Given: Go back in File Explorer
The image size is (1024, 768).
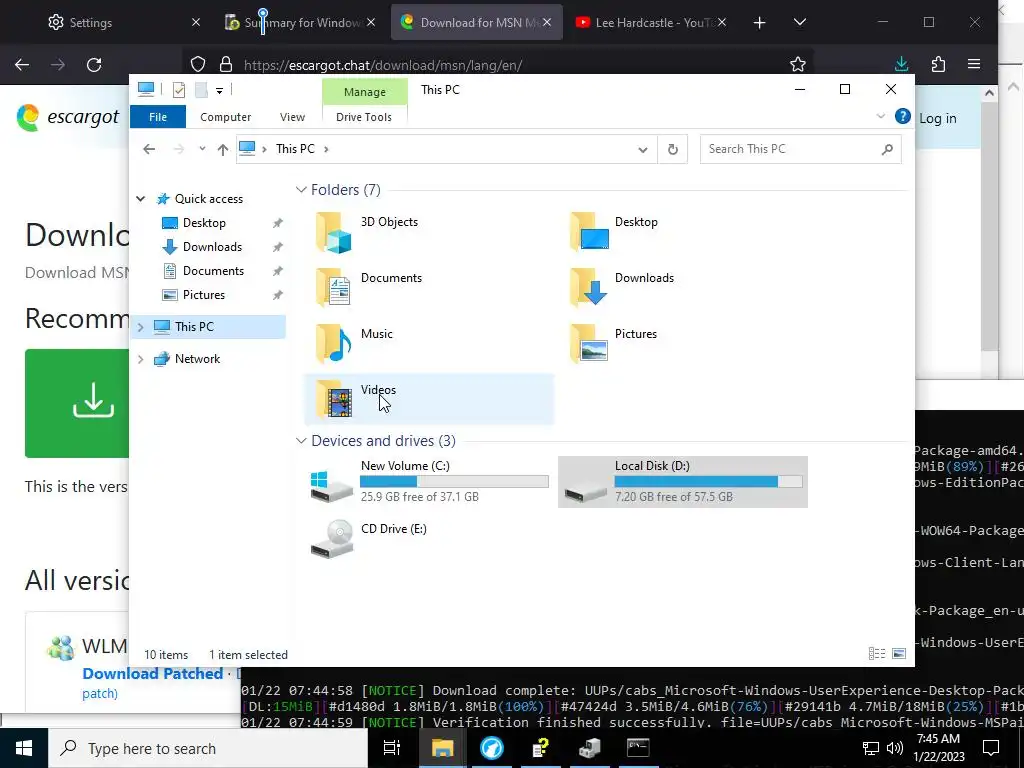Looking at the screenshot, I should (x=149, y=149).
